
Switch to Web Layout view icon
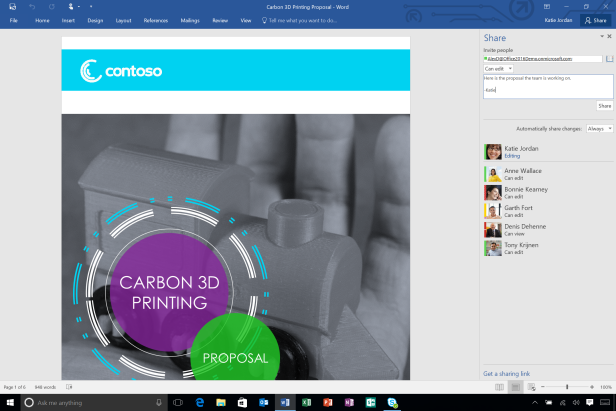(x=532, y=387)
